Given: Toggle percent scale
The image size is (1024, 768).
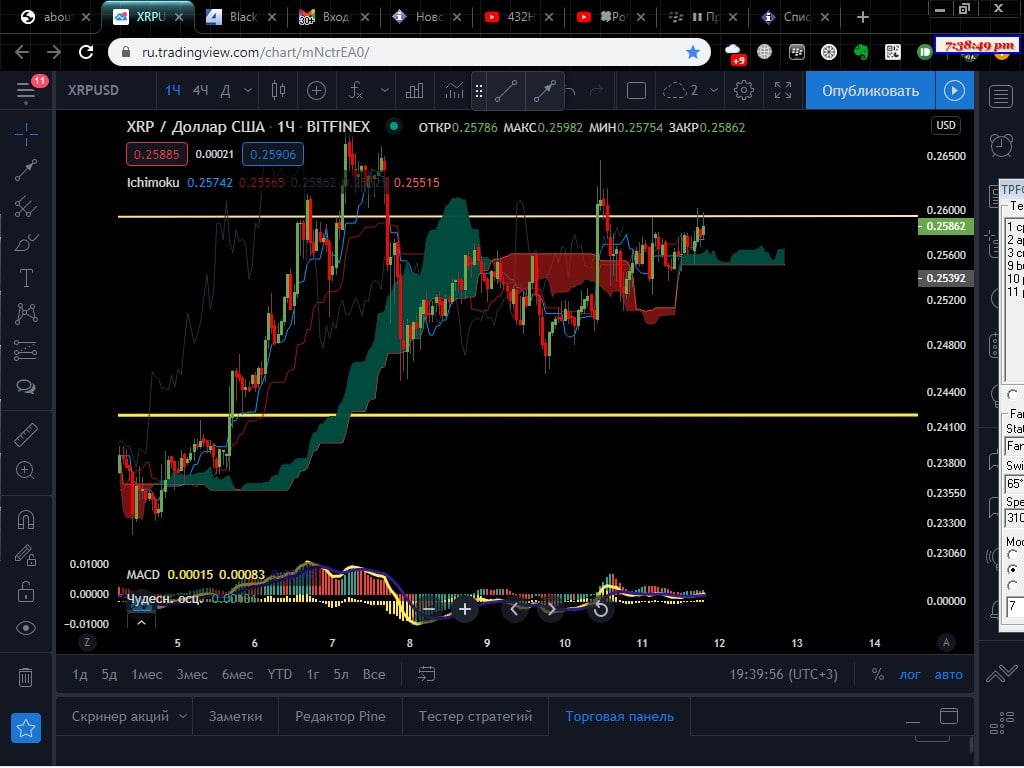Looking at the screenshot, I should [x=877, y=675].
